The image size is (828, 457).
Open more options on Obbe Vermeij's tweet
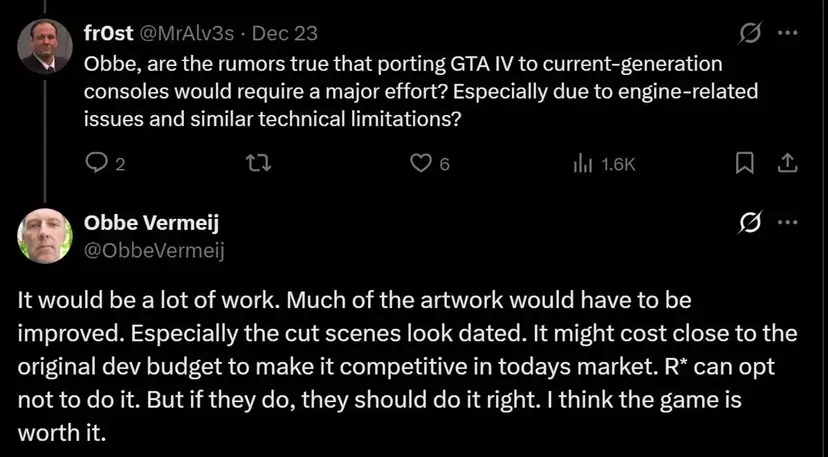point(788,221)
